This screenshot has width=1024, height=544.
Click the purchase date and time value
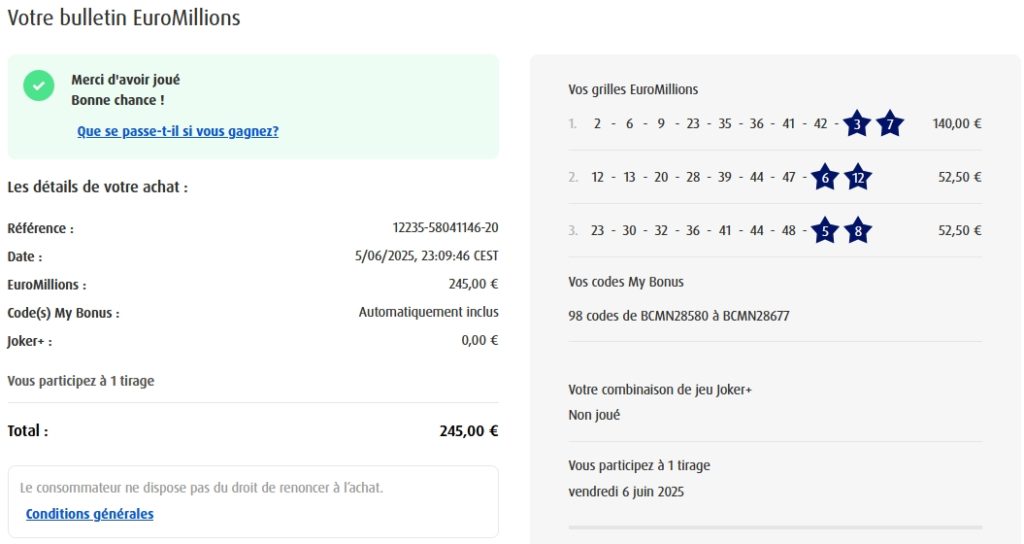click(x=426, y=256)
